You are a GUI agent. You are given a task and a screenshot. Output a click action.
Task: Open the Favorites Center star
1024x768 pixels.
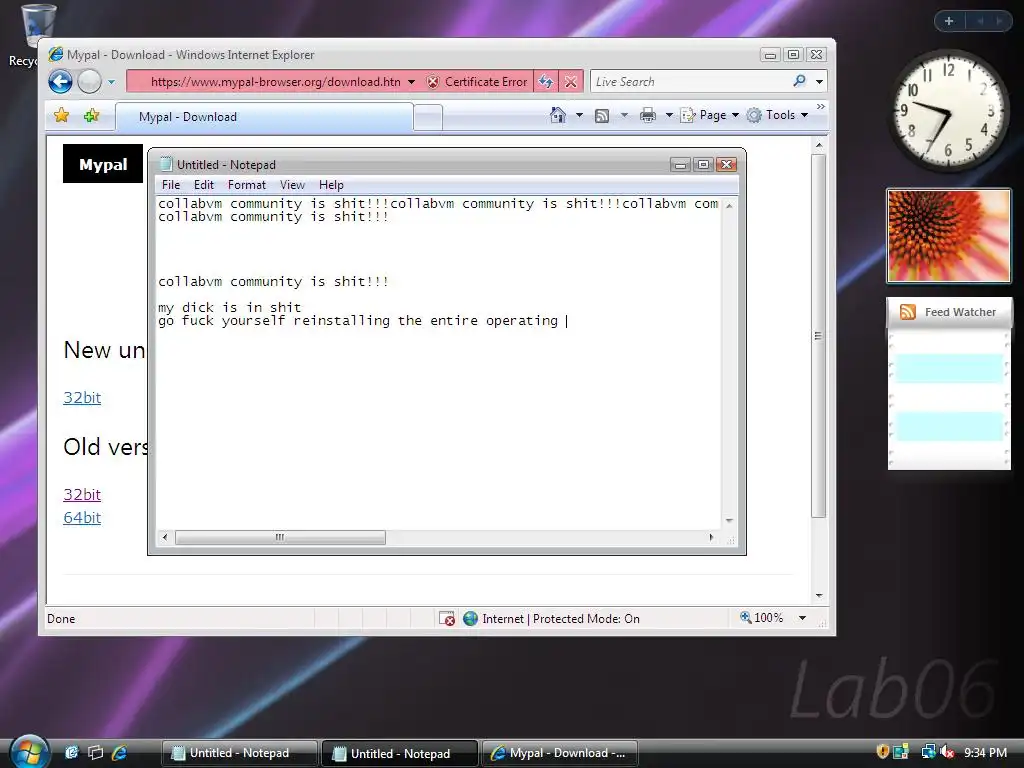tap(61, 116)
